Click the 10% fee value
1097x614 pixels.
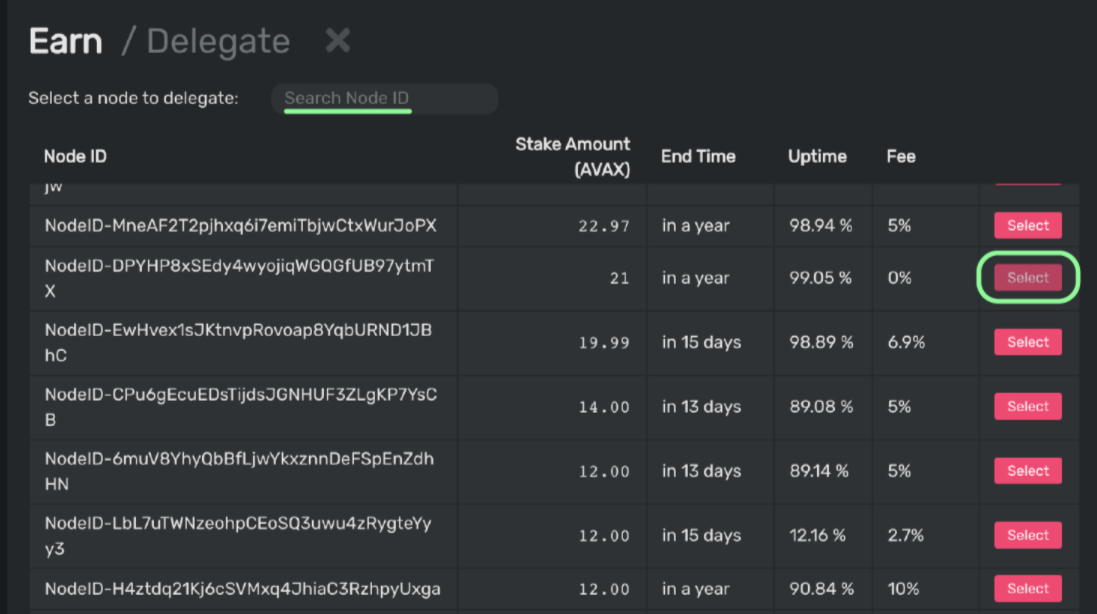[903, 589]
